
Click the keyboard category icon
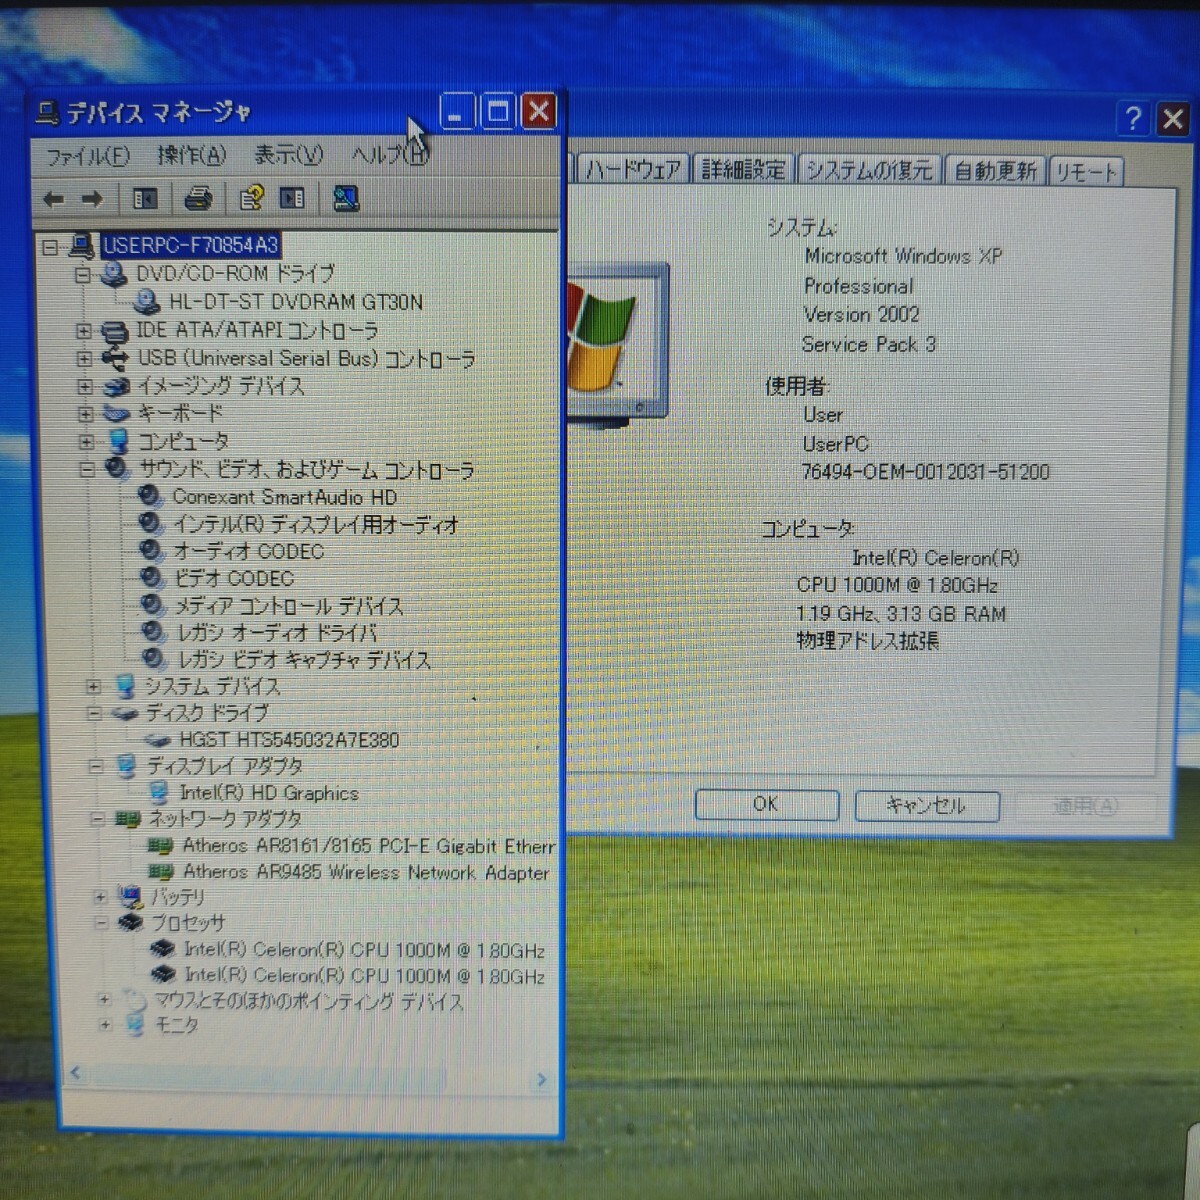coord(117,413)
